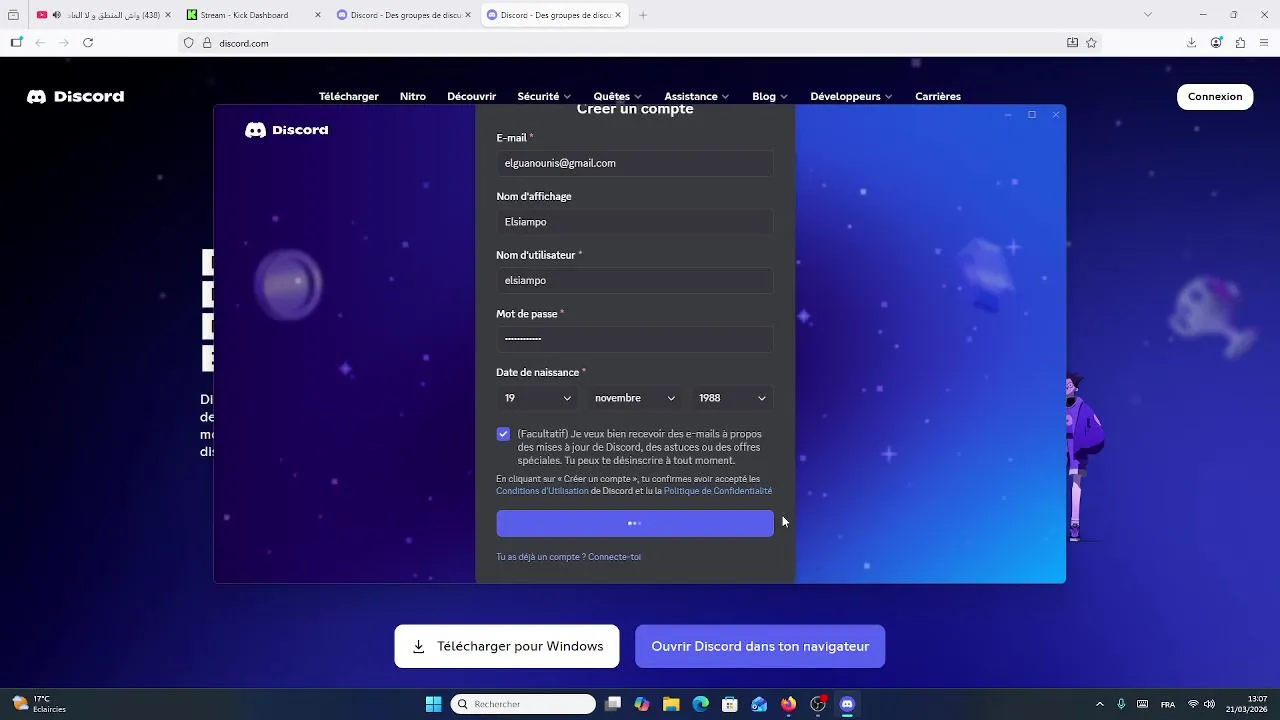This screenshot has height=720, width=1280.
Task: Open the browser downloads icon
Action: [x=1191, y=43]
